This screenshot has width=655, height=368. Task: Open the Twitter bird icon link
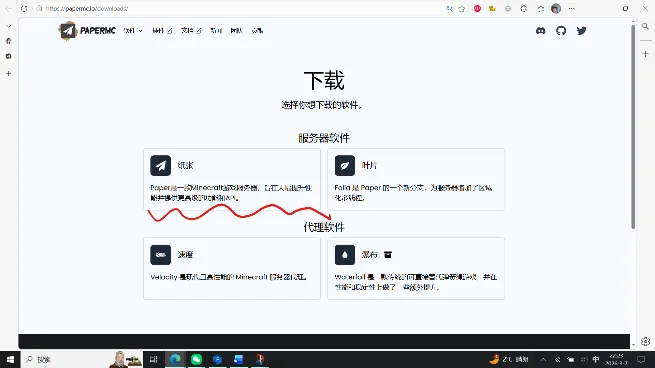(581, 30)
